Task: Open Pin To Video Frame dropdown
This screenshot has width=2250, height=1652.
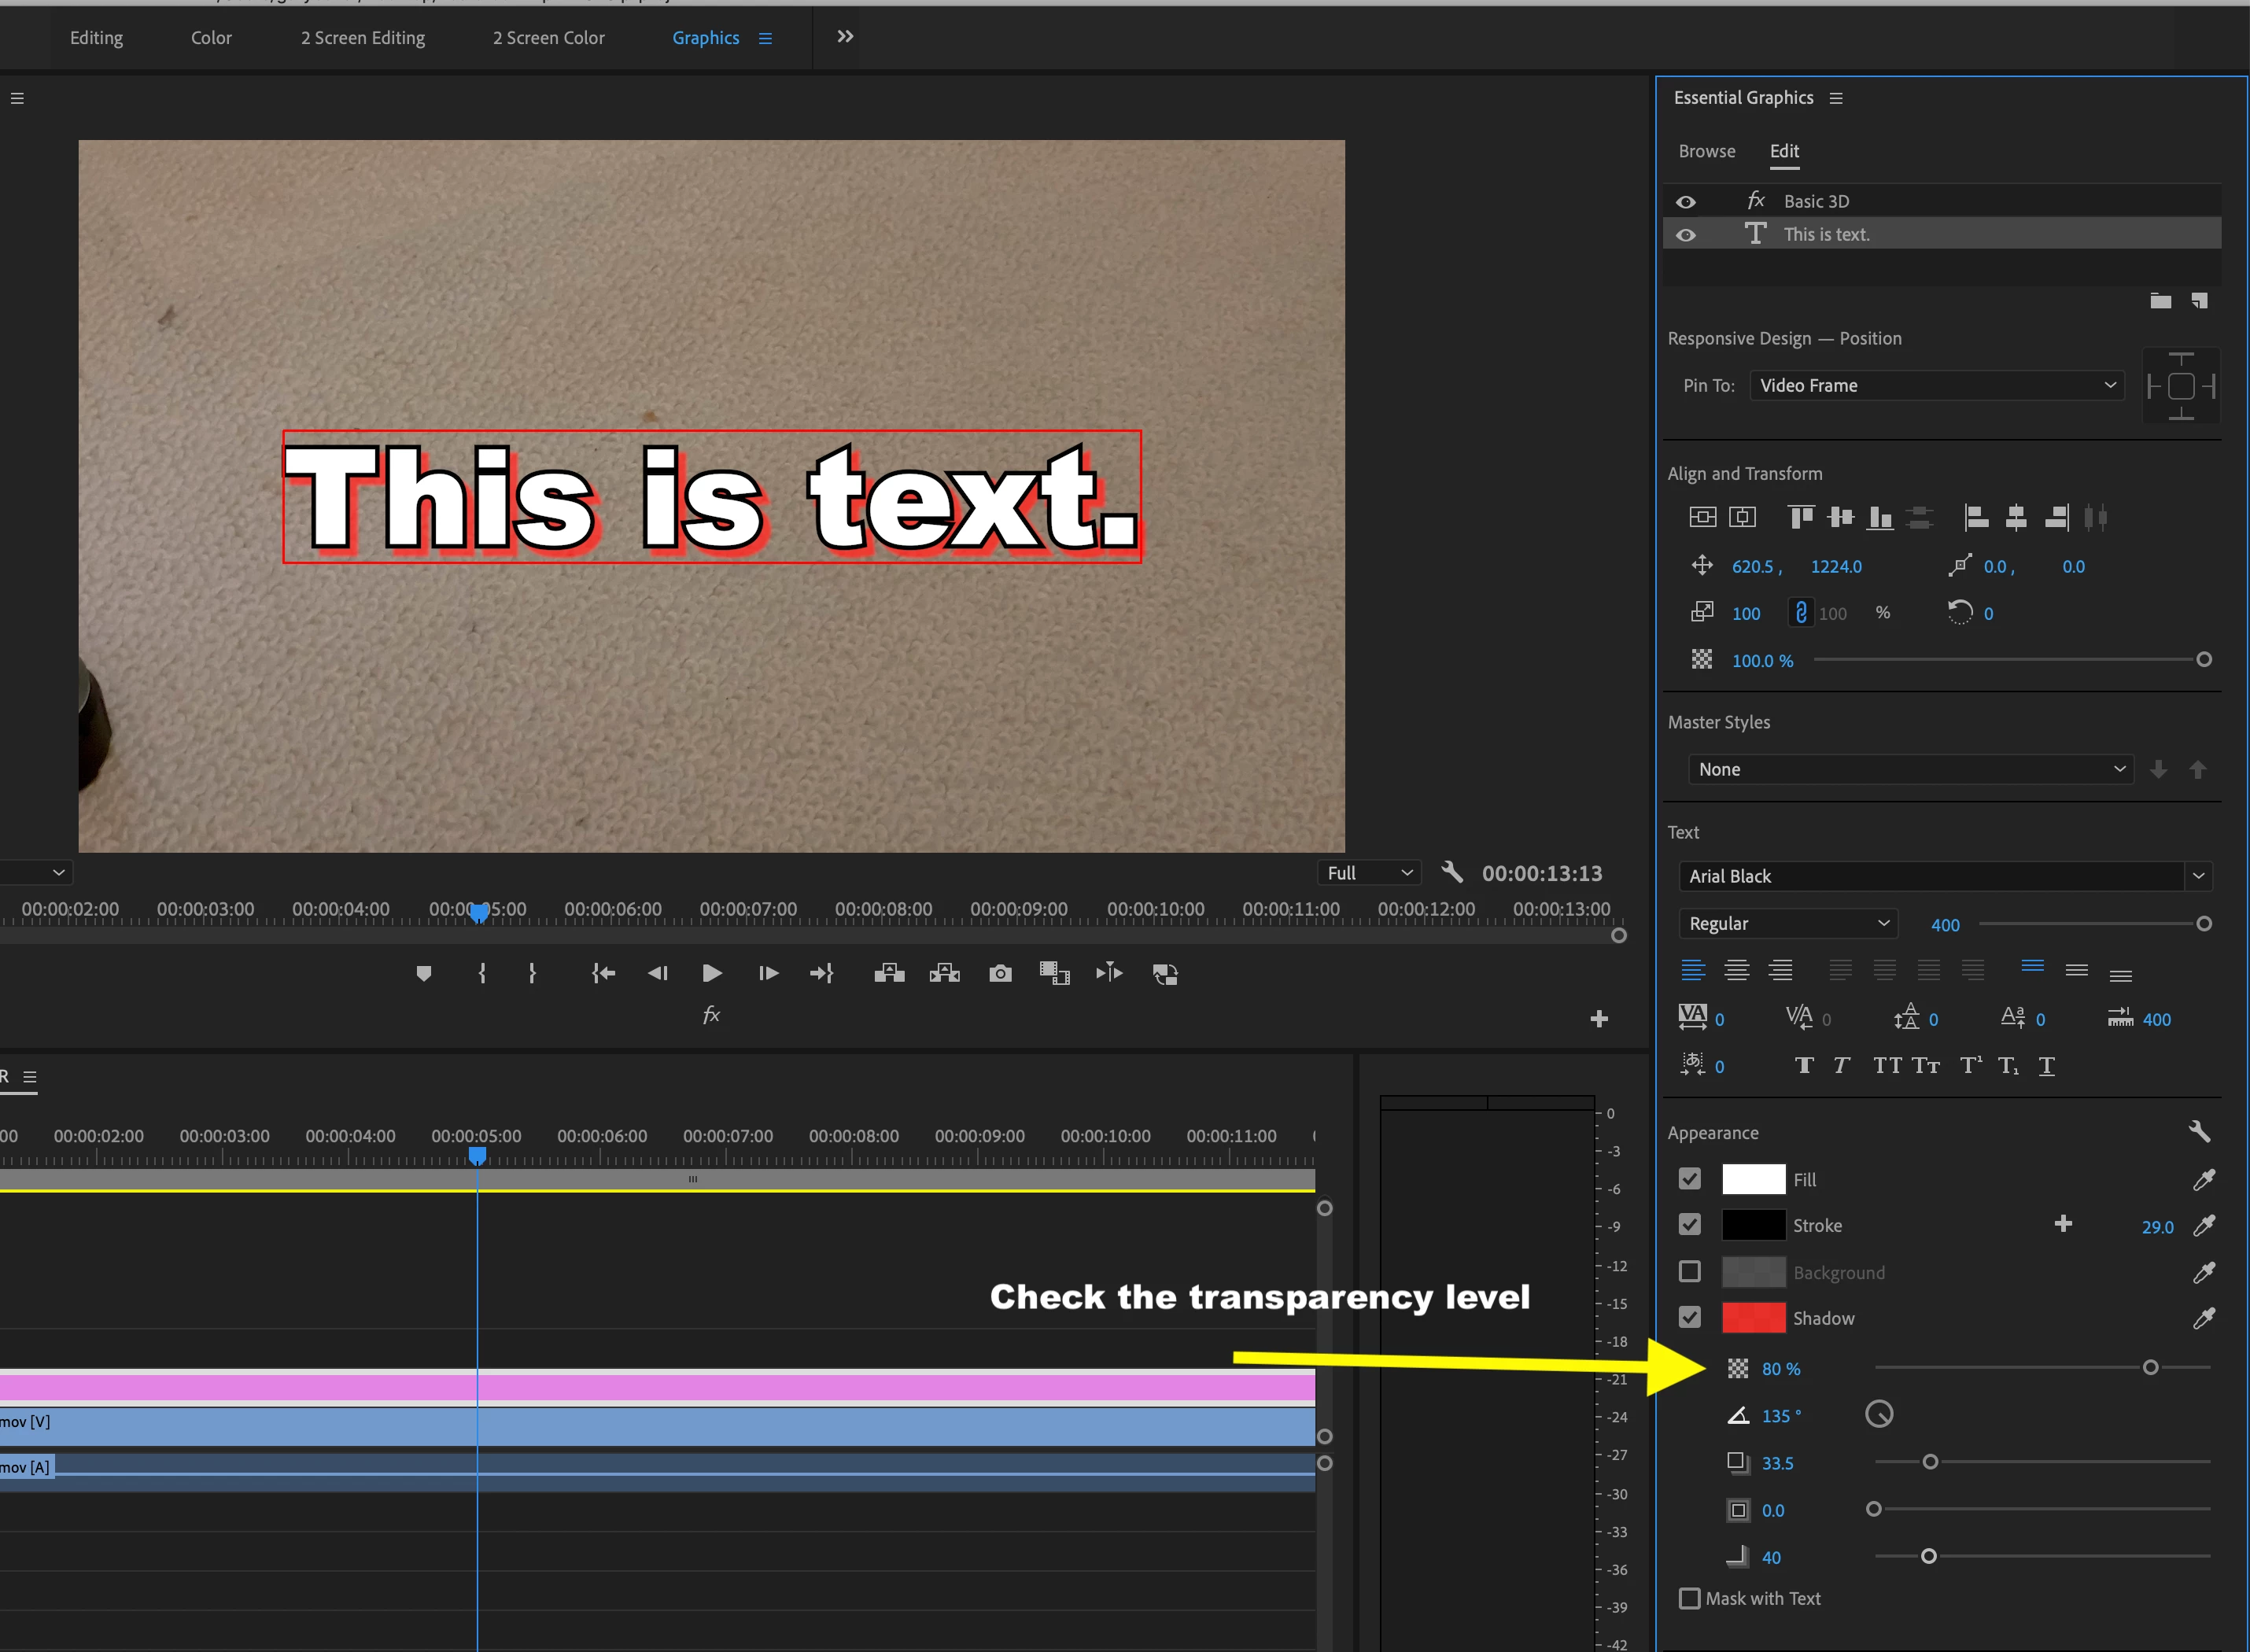Action: pyautogui.click(x=1937, y=385)
